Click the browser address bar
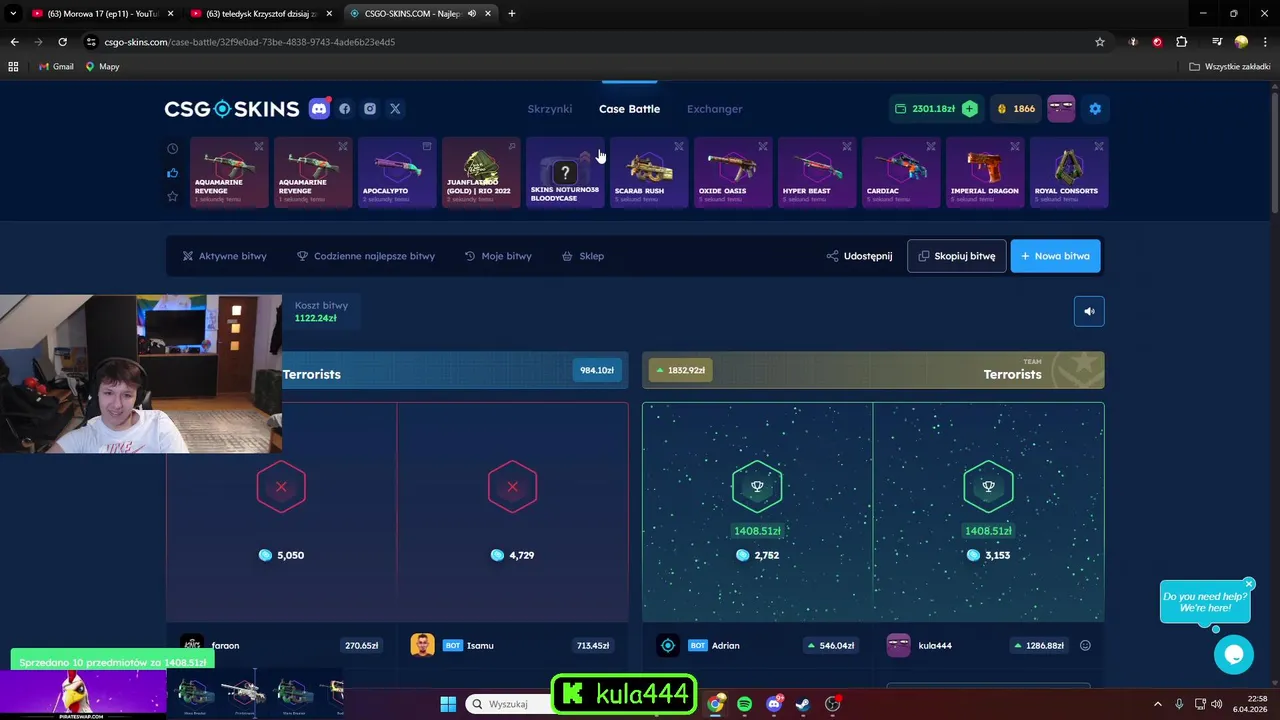The width and height of the screenshot is (1280, 720). pos(590,42)
